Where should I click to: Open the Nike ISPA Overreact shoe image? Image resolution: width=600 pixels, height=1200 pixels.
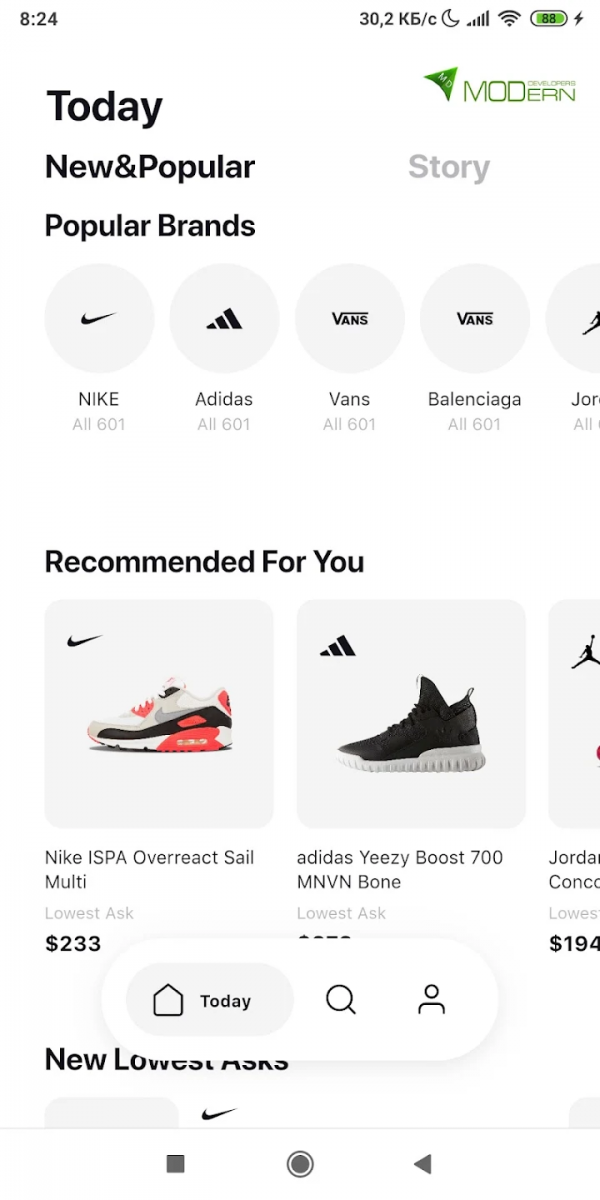(159, 714)
